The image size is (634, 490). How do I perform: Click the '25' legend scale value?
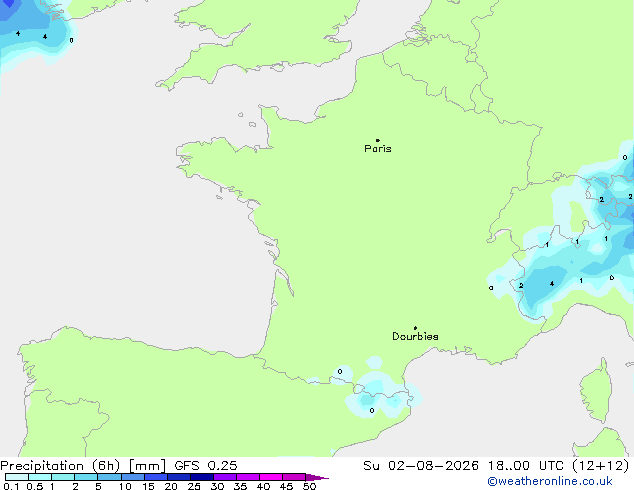(194, 486)
